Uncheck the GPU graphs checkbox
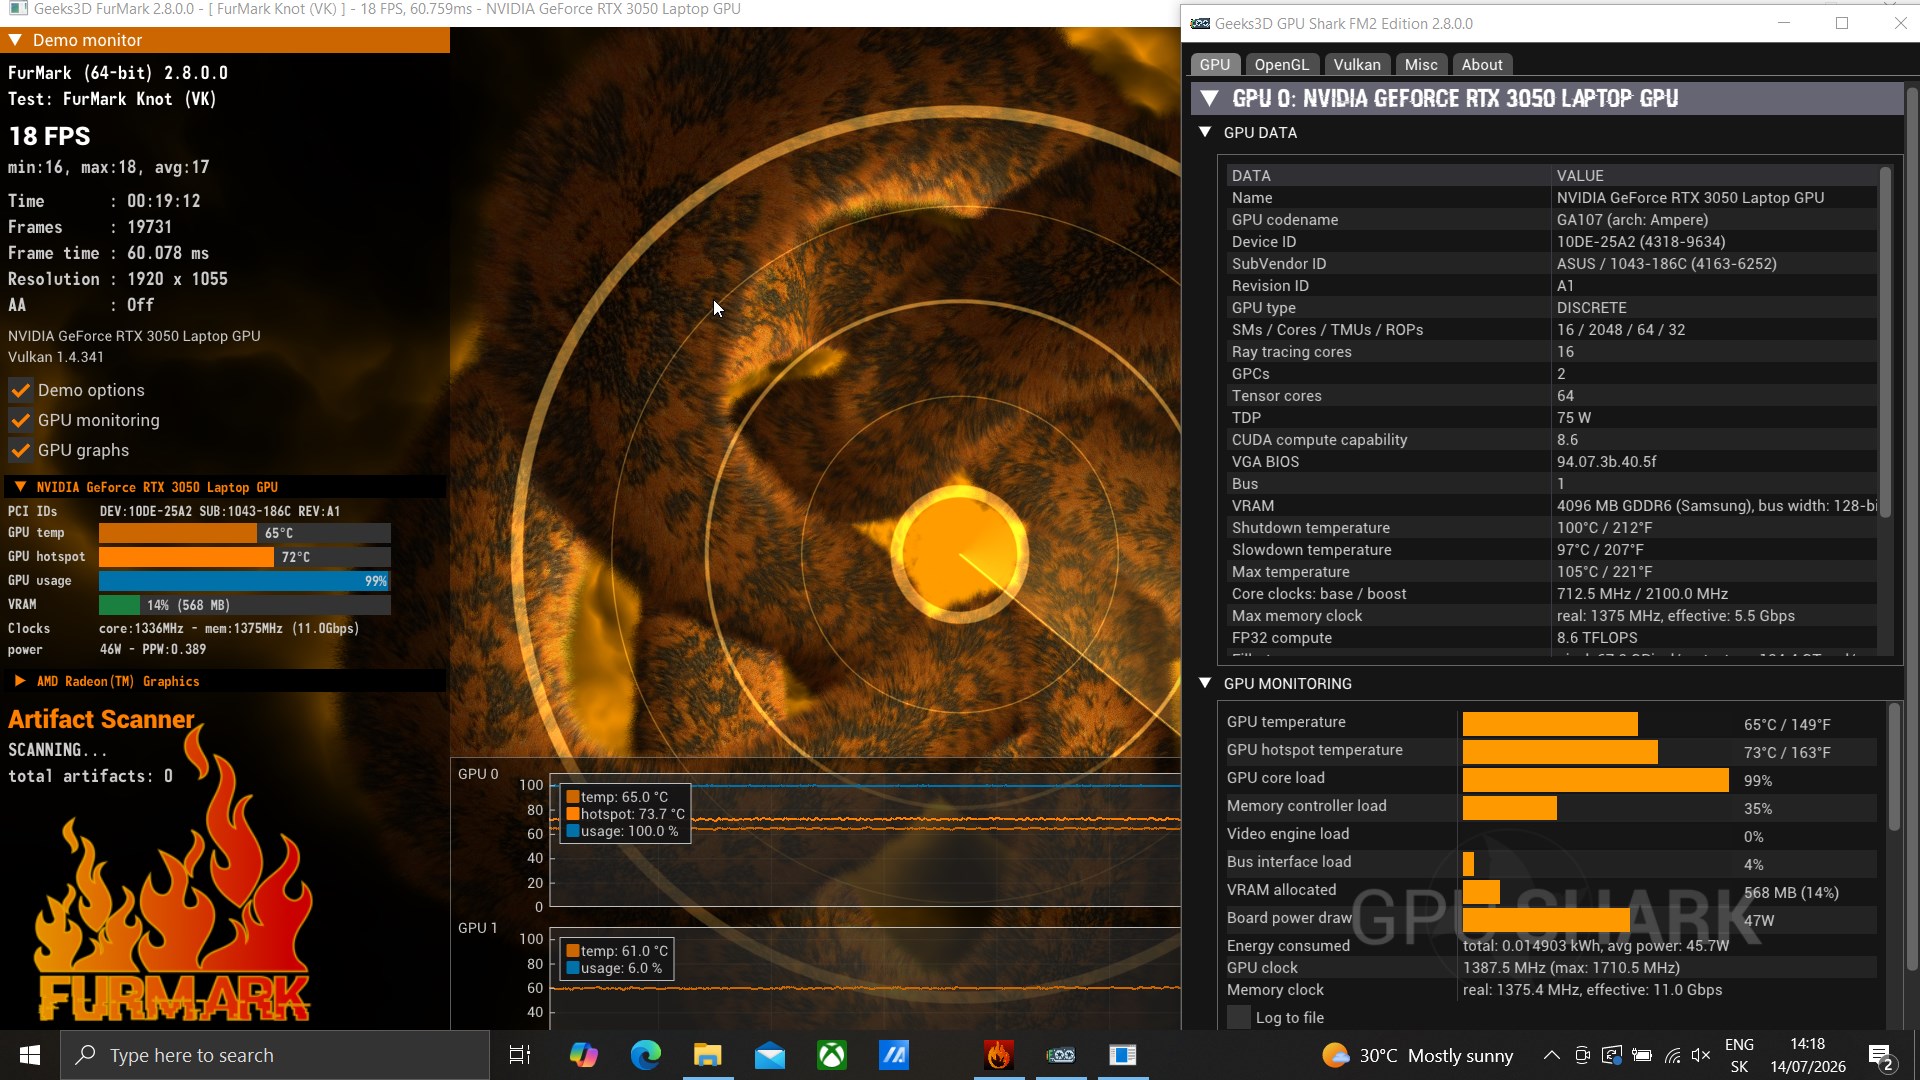 (20, 450)
